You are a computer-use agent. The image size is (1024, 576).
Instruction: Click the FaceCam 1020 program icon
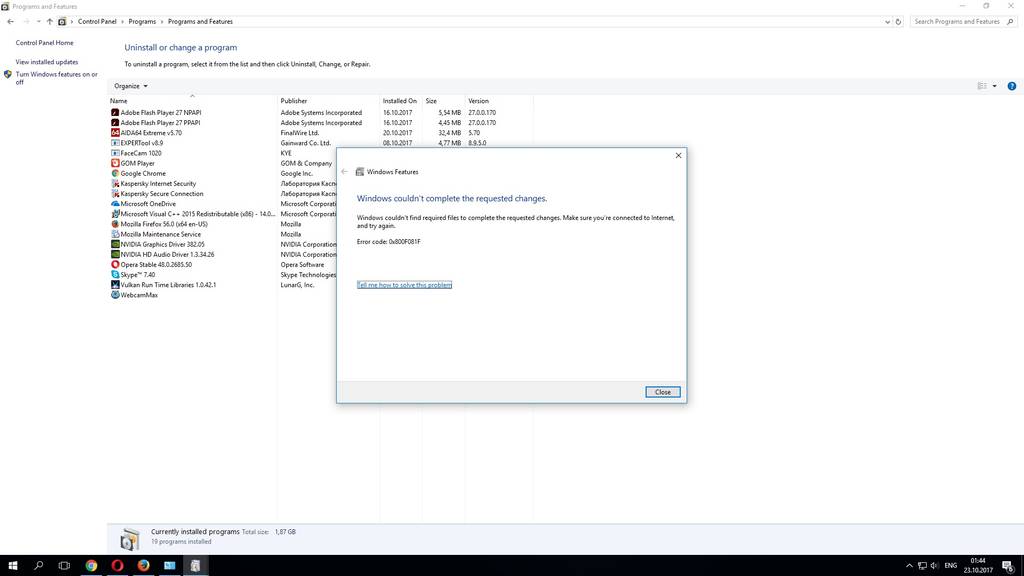tap(115, 153)
